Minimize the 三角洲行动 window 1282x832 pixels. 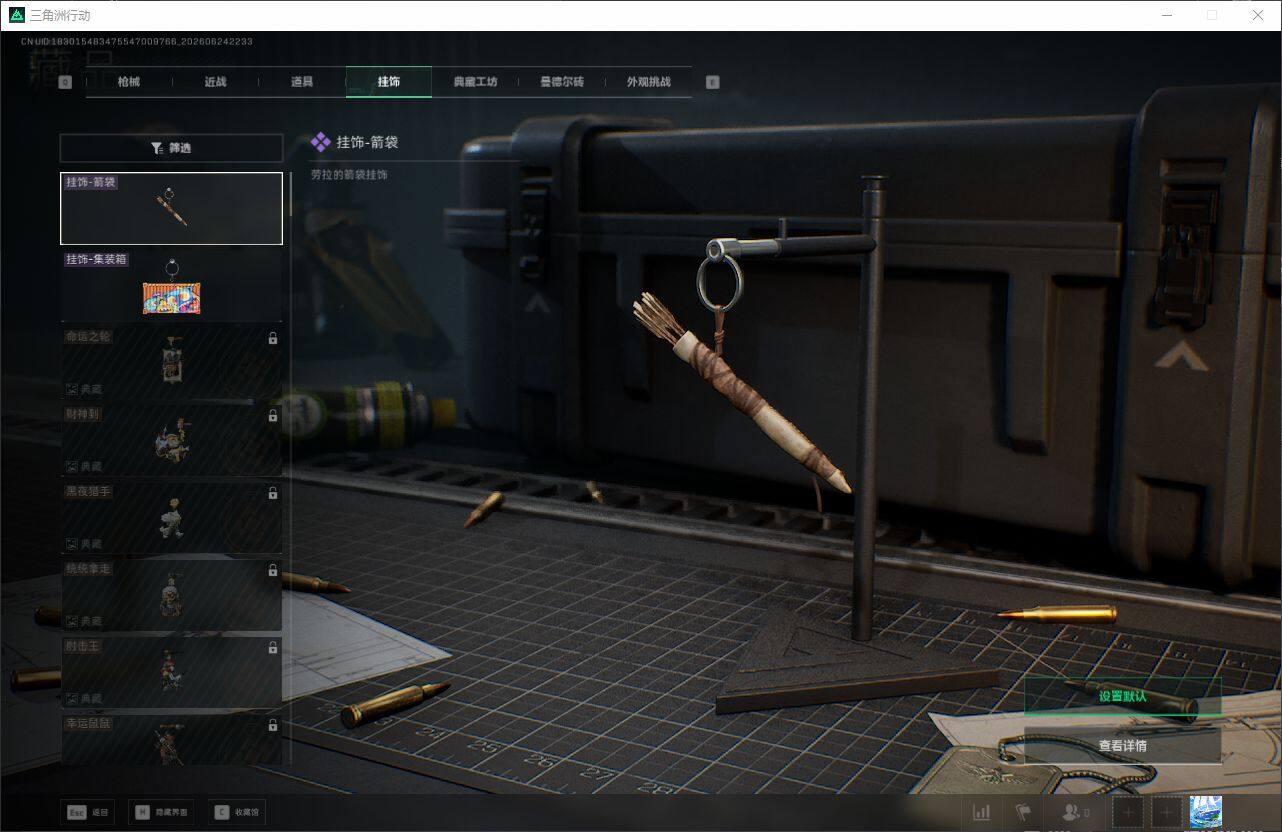(1167, 15)
